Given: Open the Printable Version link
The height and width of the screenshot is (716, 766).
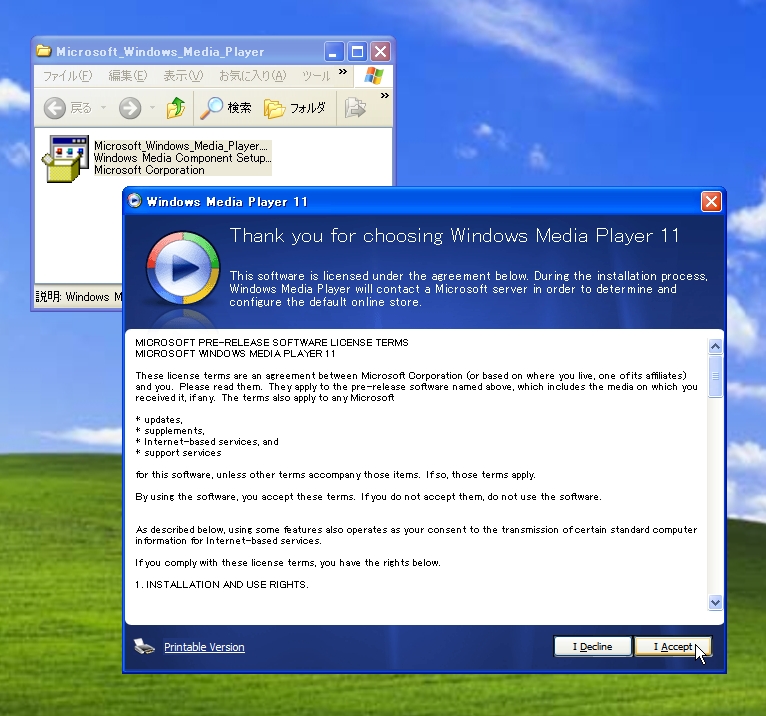Looking at the screenshot, I should coord(204,647).
